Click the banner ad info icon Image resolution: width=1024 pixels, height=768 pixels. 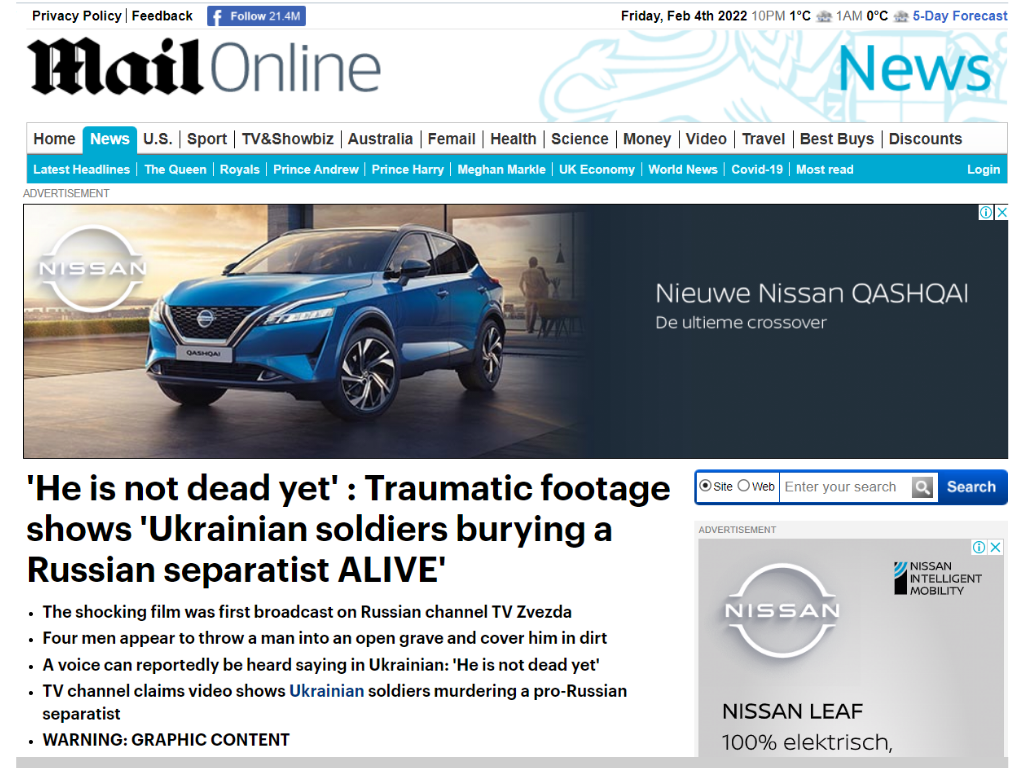point(985,212)
